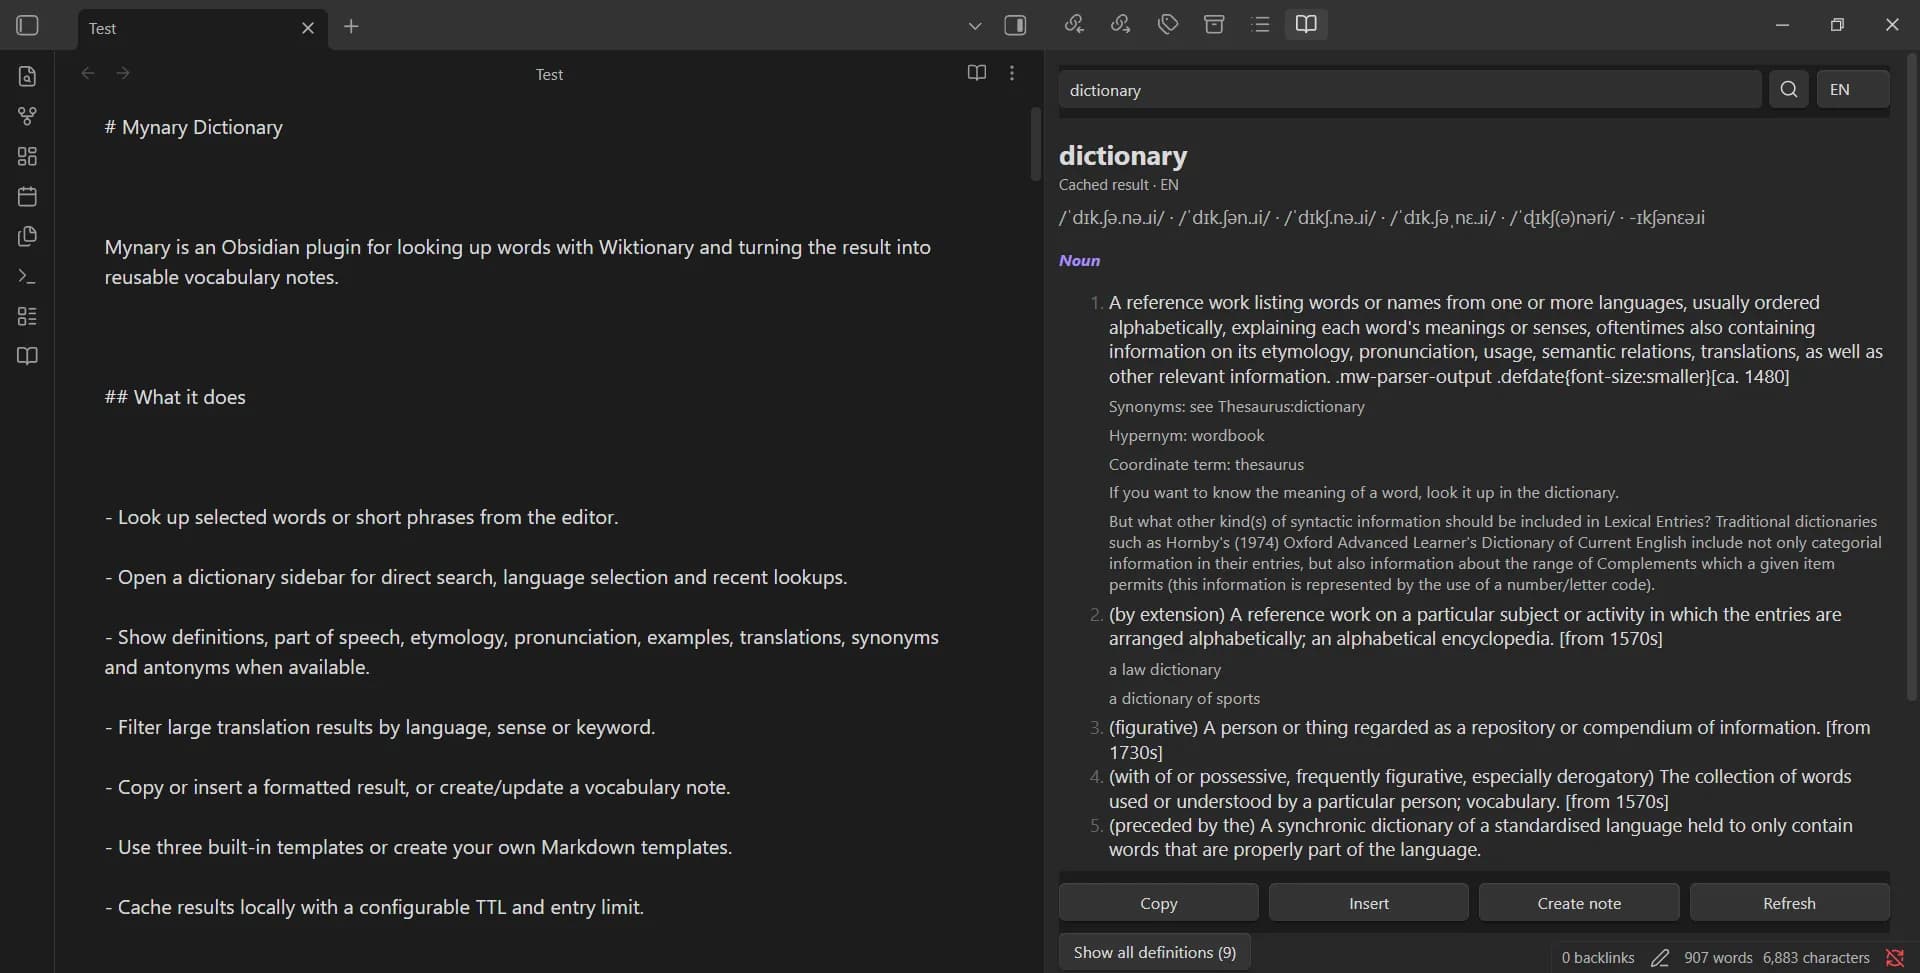
Task: Open more options three-dot menu for Test note
Action: point(1012,73)
